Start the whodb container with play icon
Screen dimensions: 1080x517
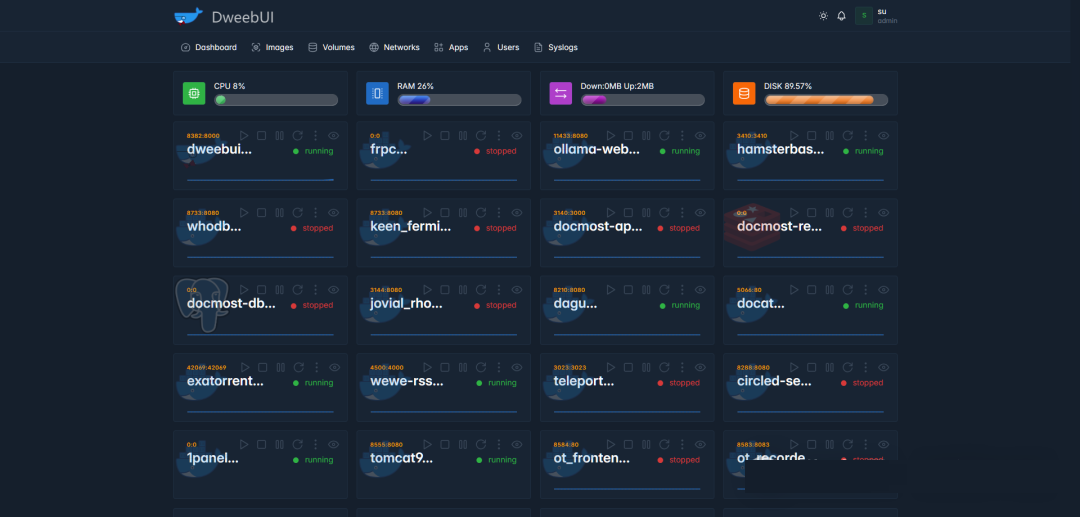243,212
